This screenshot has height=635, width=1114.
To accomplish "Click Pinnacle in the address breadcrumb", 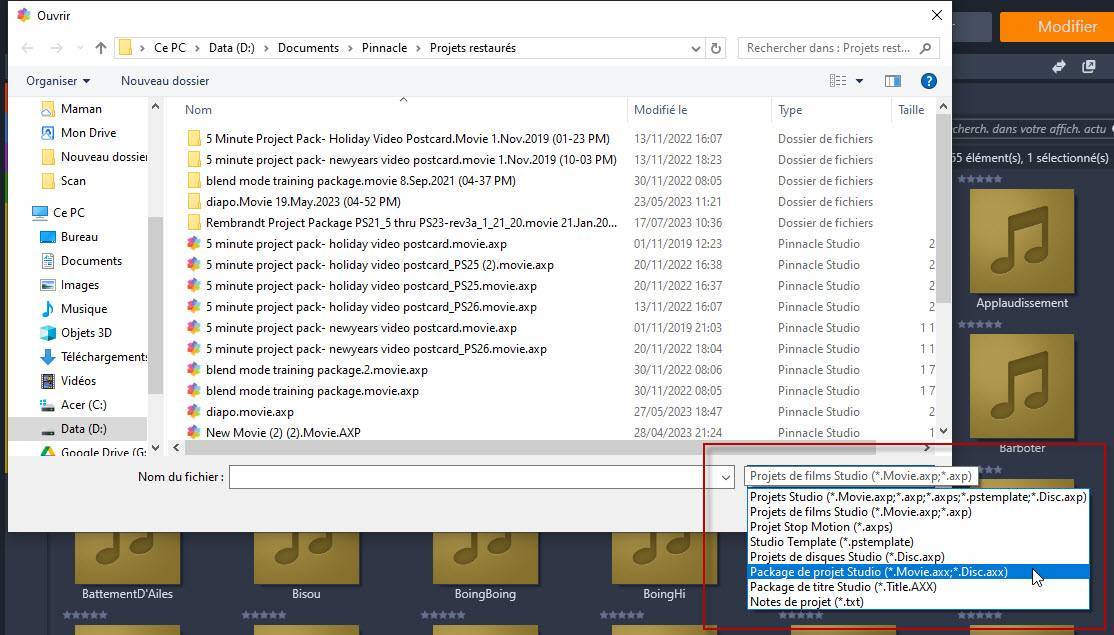I will 384,48.
